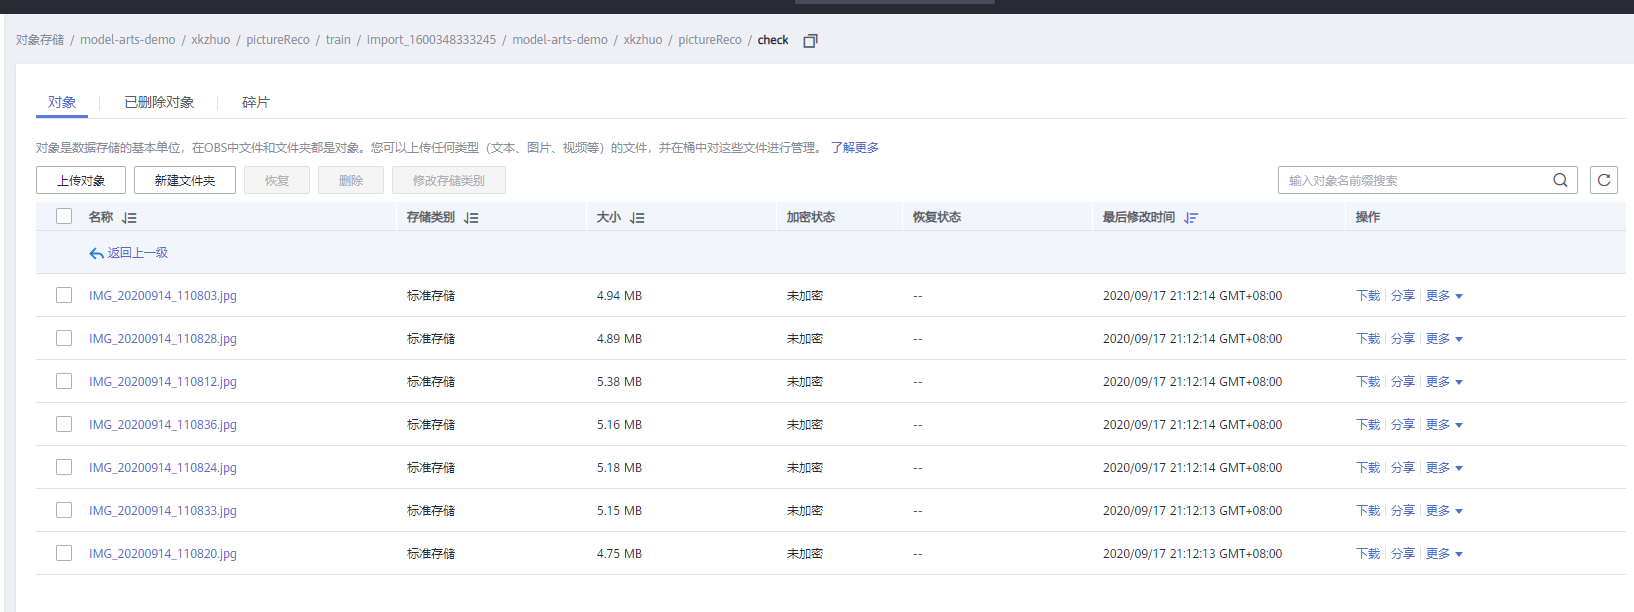Click the 恢复 button

pyautogui.click(x=277, y=180)
